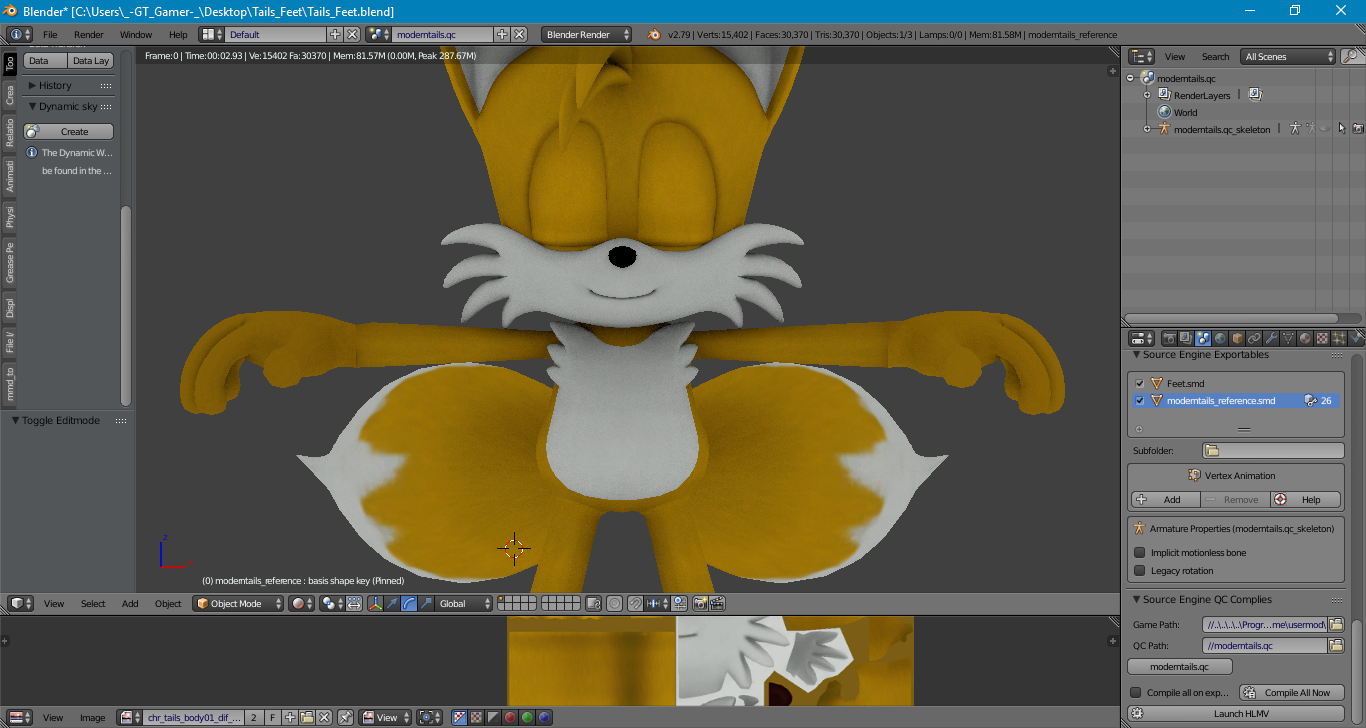Expand the History panel
Screen dimensions: 1366x728
click(x=55, y=86)
